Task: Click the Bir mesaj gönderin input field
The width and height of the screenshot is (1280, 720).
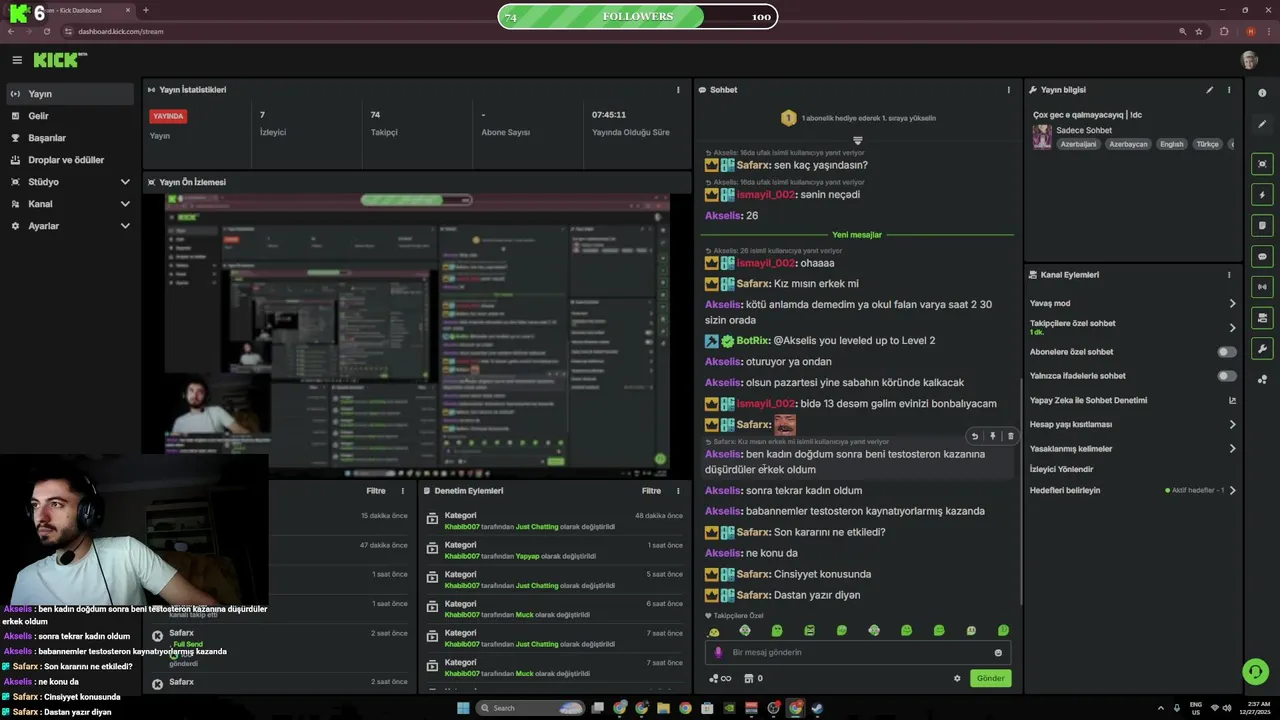Action: (x=860, y=653)
